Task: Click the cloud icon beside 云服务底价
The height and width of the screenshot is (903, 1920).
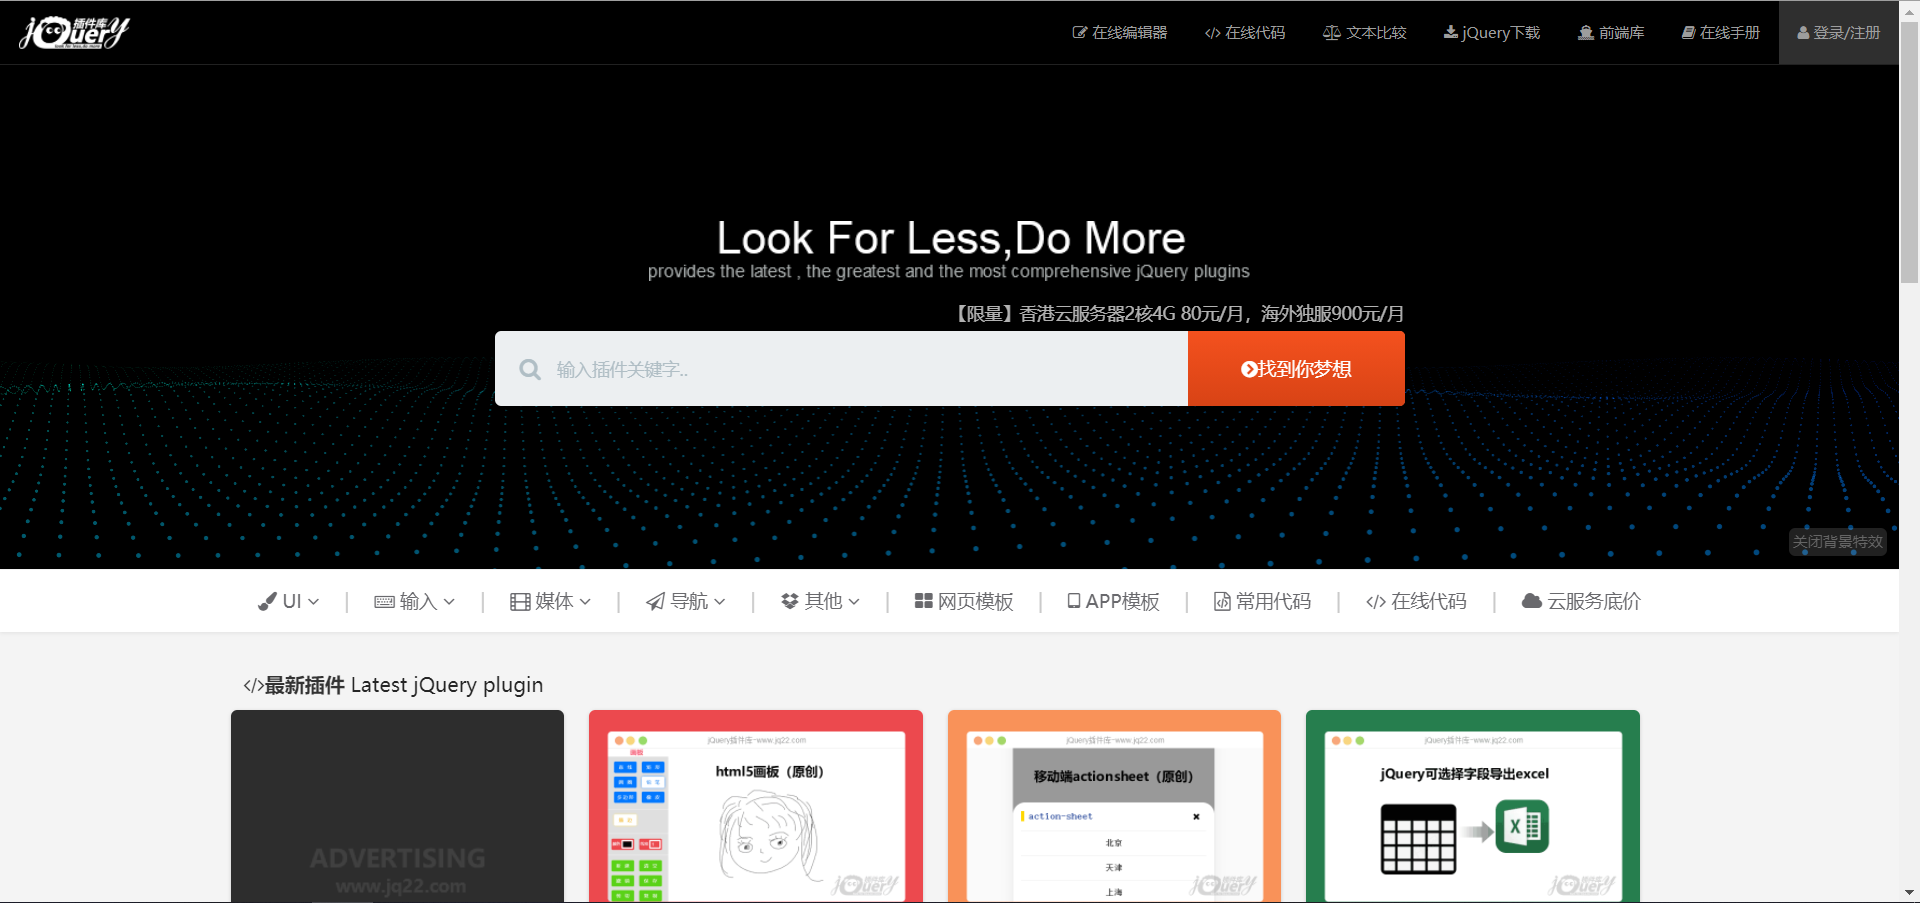Action: click(x=1532, y=601)
